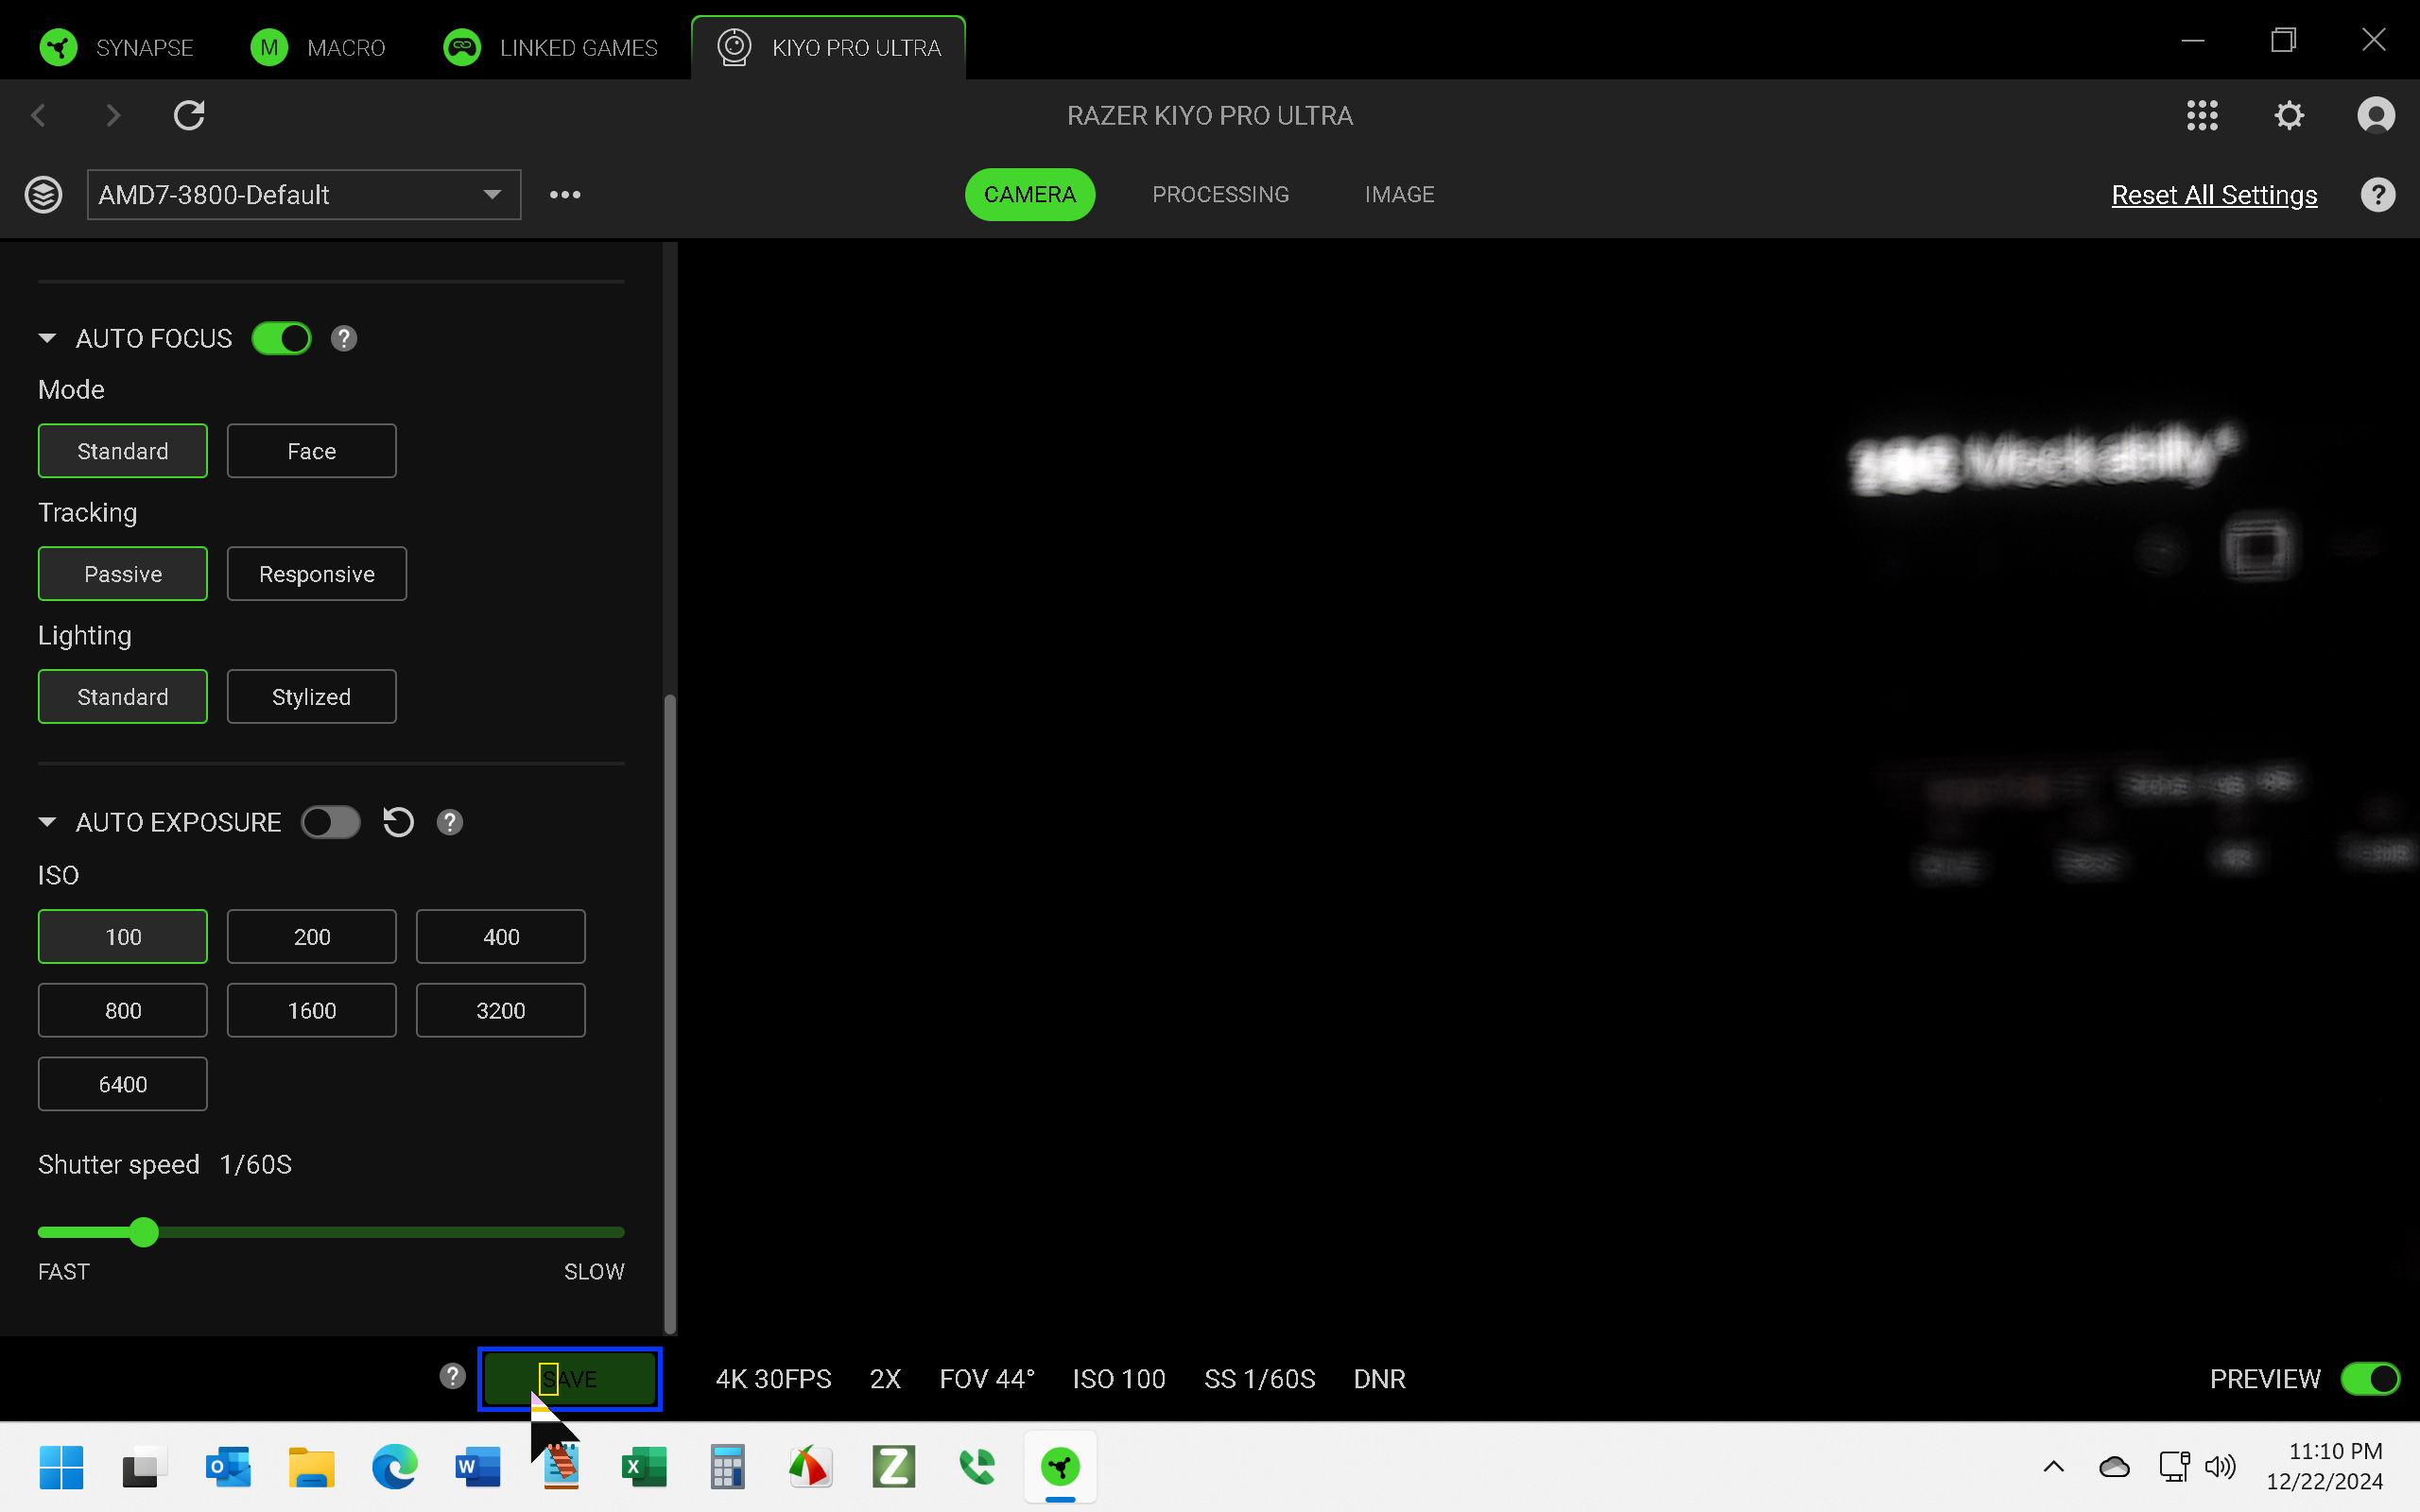The width and height of the screenshot is (2420, 1512).
Task: Click the shutter speed slider handle
Action: [x=144, y=1232]
